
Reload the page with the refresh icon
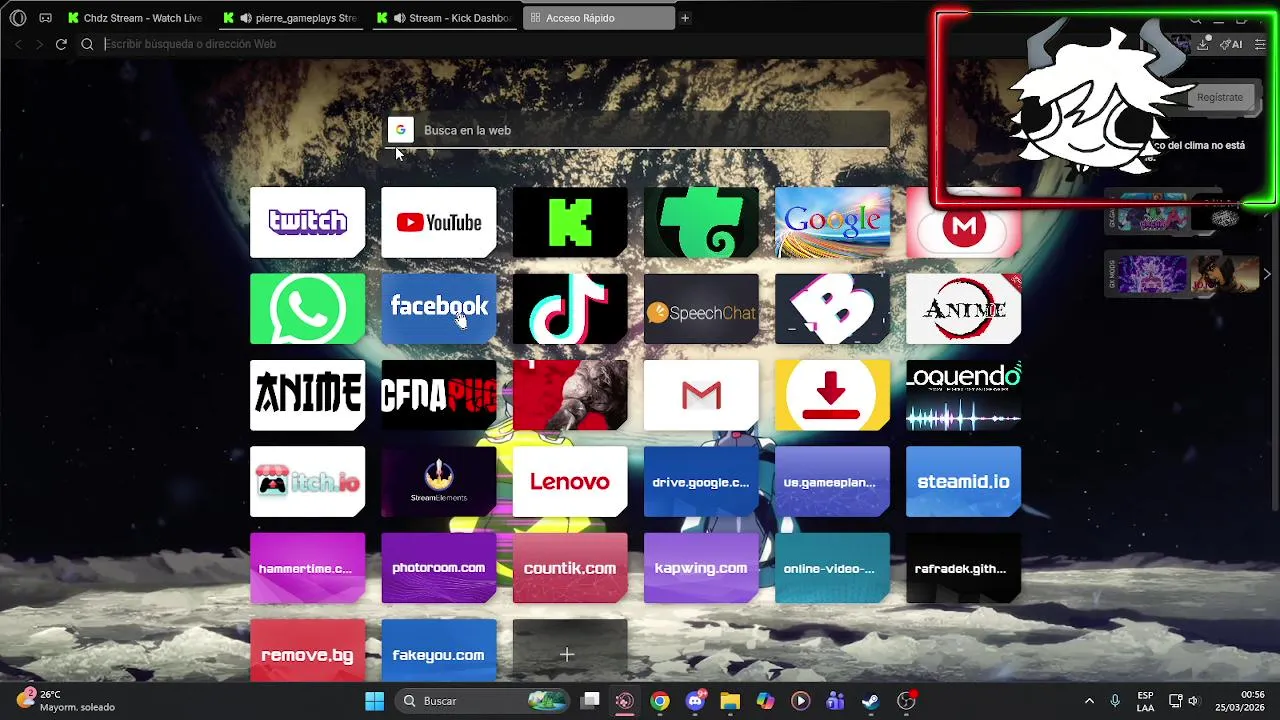pos(61,44)
